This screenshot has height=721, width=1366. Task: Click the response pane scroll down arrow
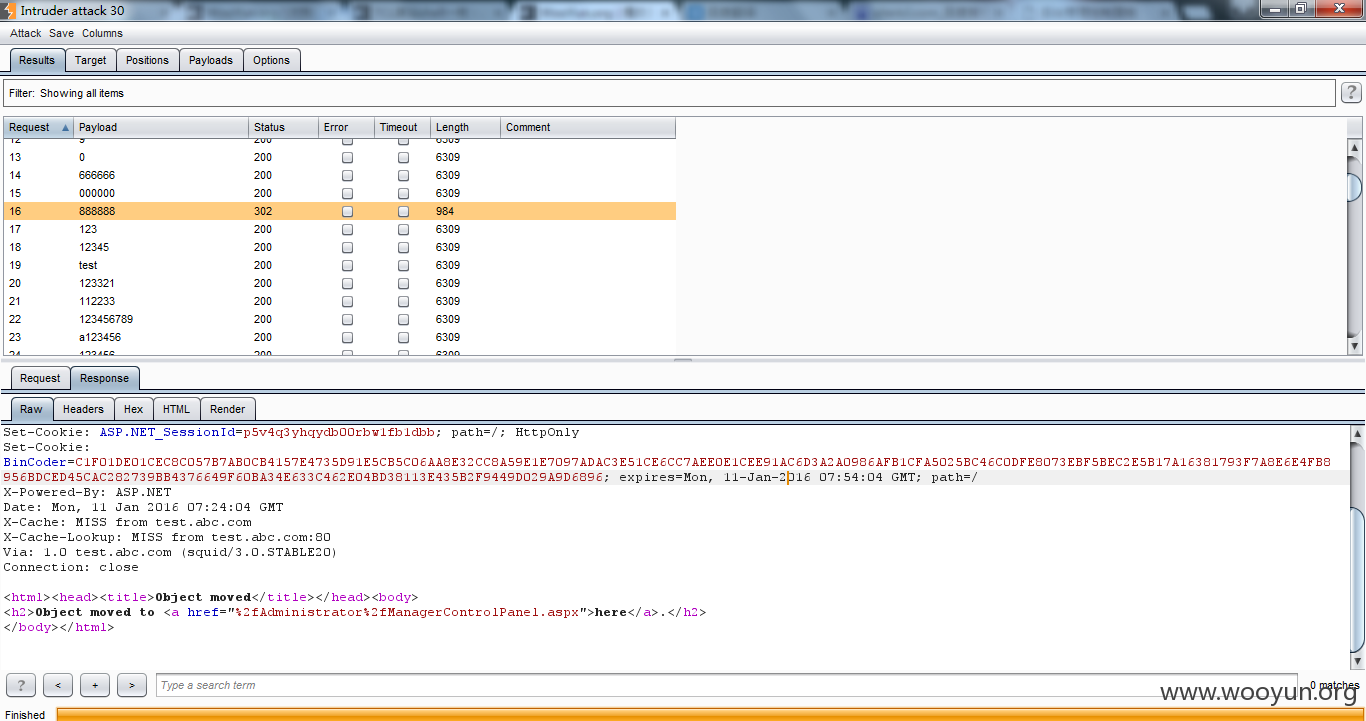(1357, 662)
